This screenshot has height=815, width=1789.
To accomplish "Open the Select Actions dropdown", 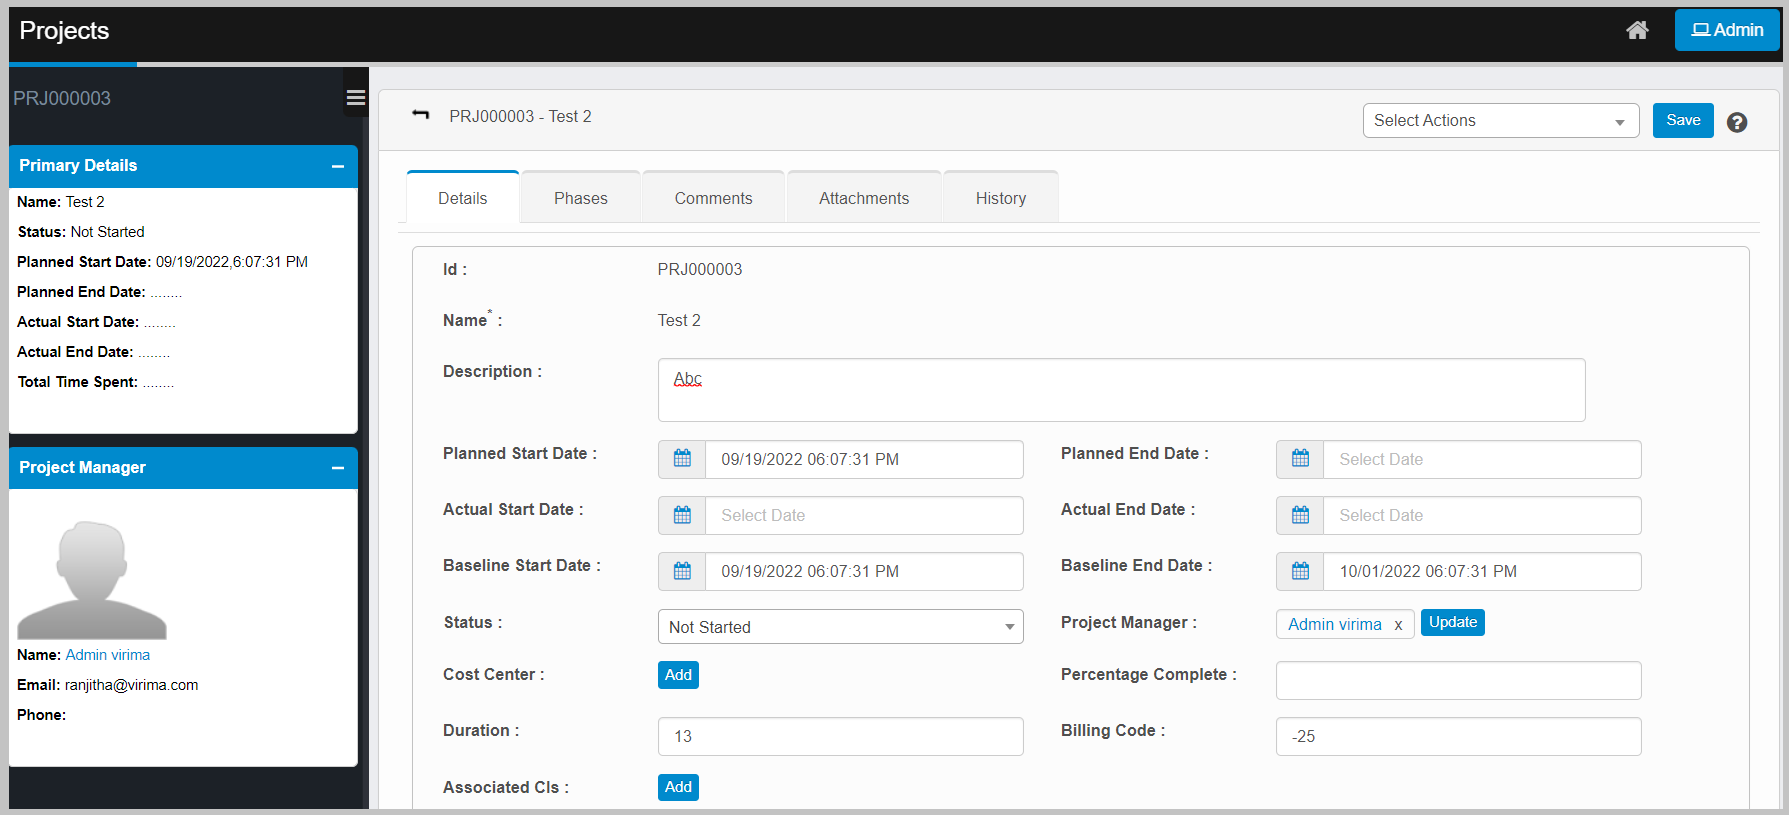I will [1500, 121].
